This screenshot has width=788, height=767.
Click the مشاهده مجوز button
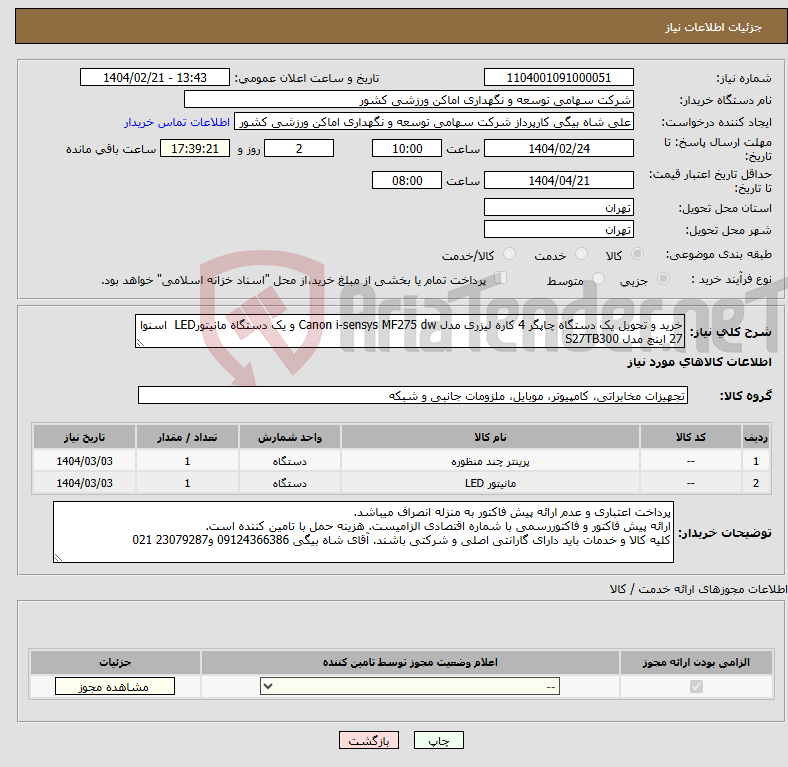pyautogui.click(x=115, y=687)
